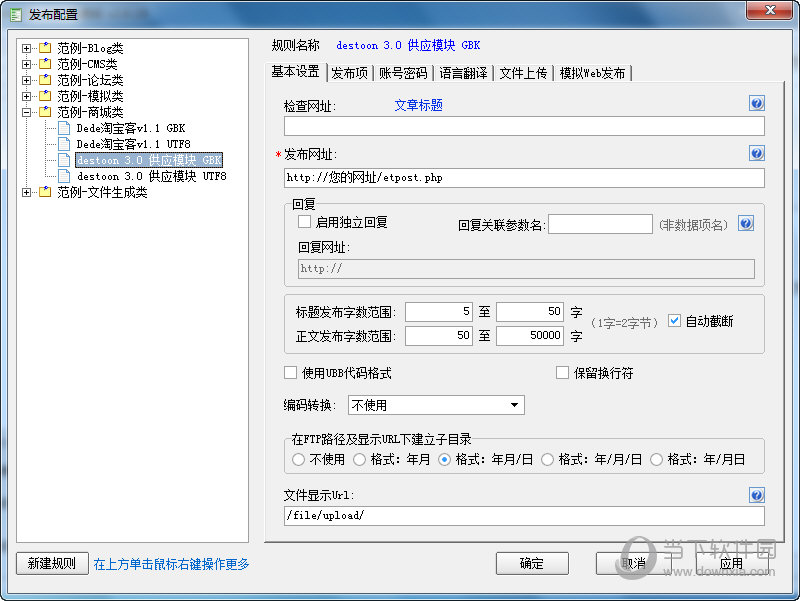Expand the 范例-Blog类 tree node
This screenshot has width=800, height=601.
pos(27,48)
